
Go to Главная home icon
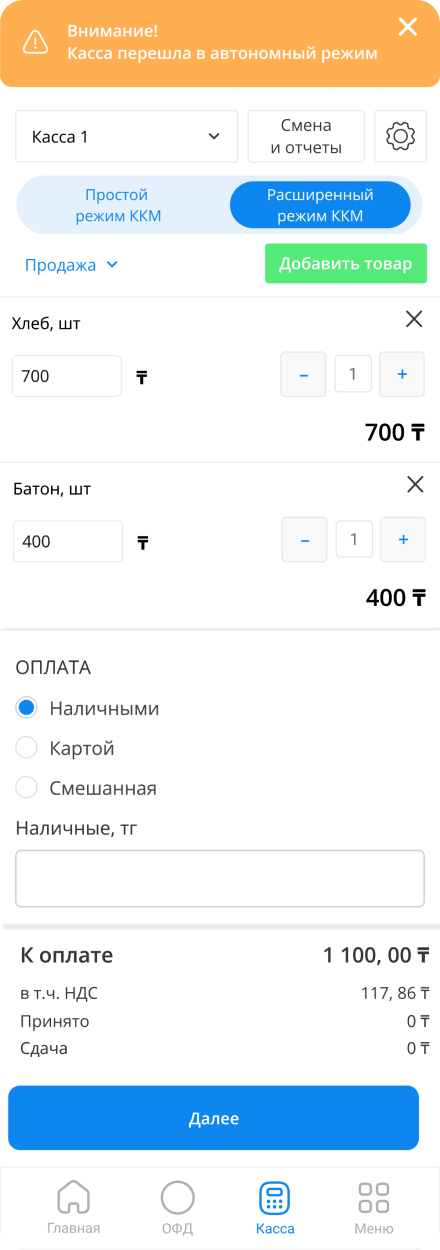pos(73,1207)
